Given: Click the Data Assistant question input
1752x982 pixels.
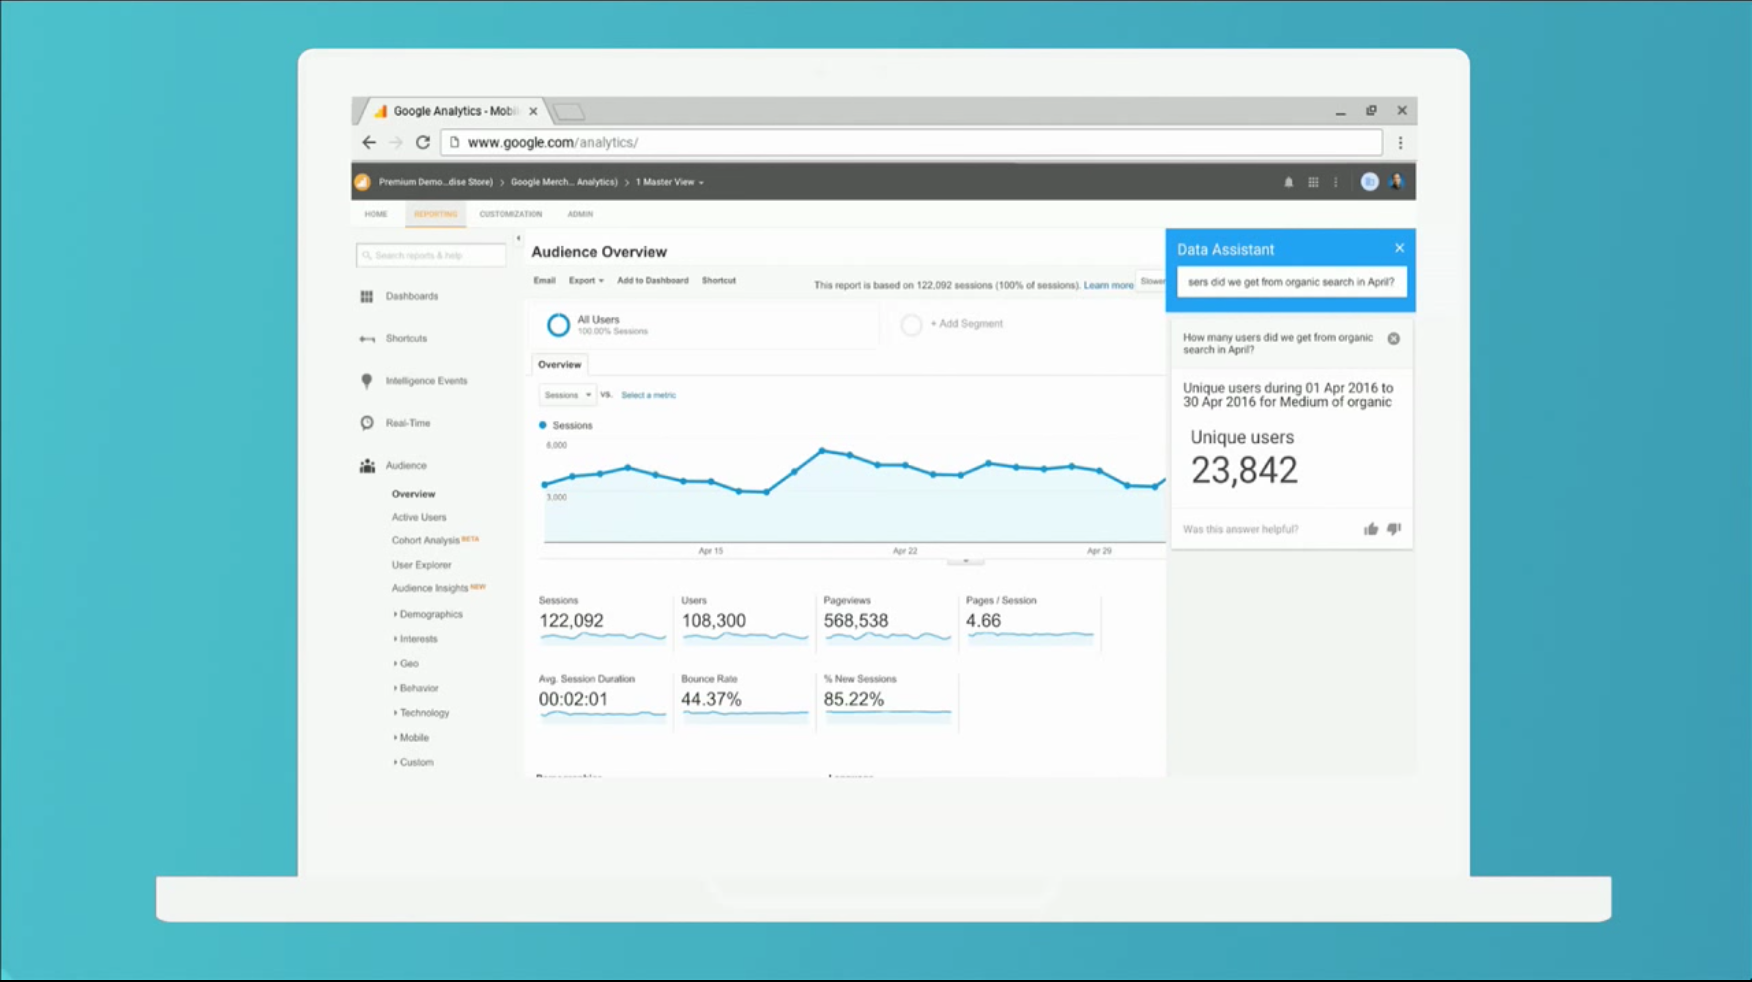Looking at the screenshot, I should pyautogui.click(x=1291, y=282).
